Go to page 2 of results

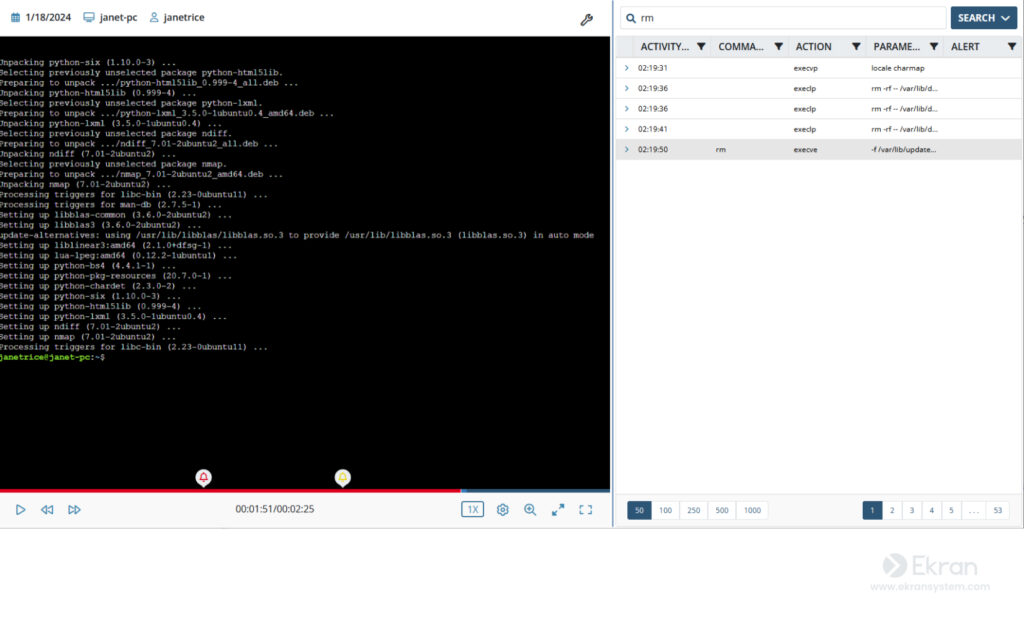pos(892,510)
